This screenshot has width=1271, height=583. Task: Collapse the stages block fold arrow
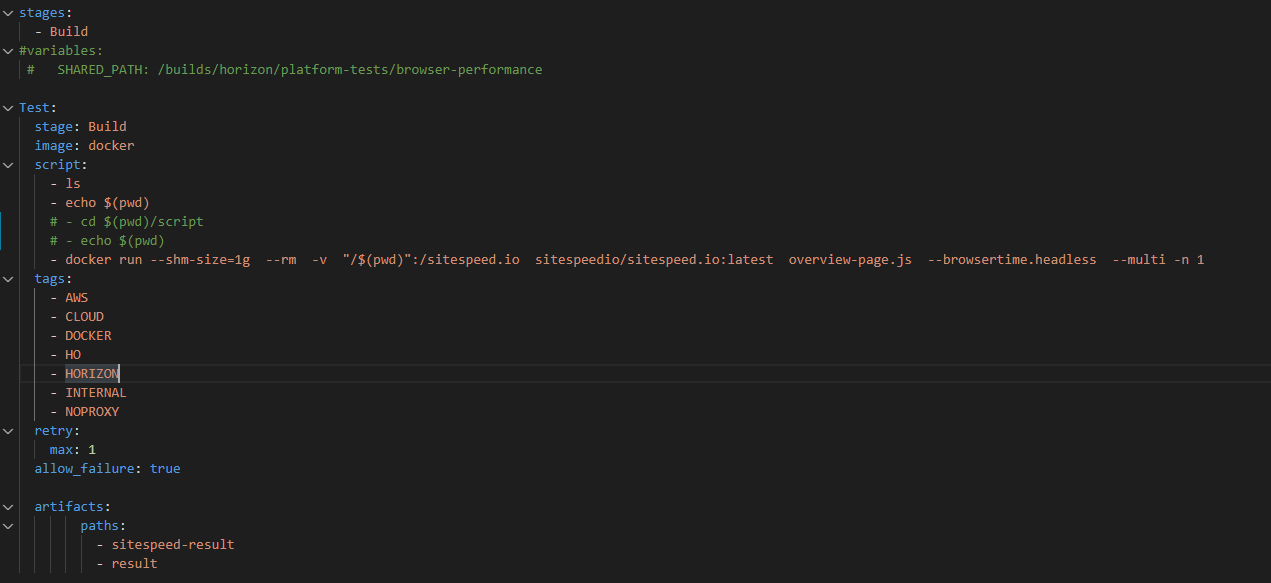tap(8, 13)
